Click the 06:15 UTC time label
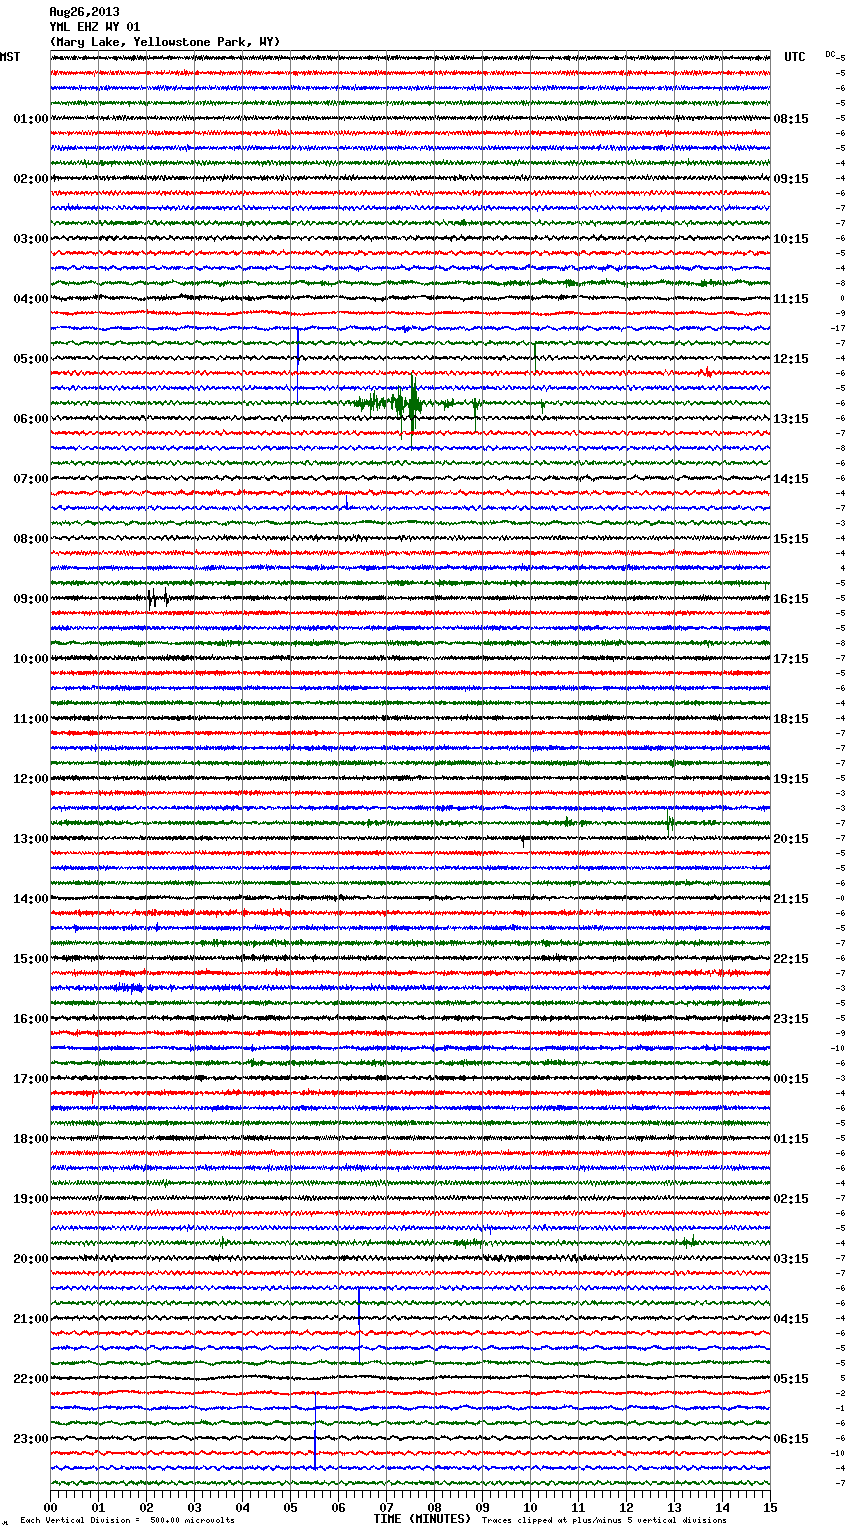 click(x=791, y=1439)
